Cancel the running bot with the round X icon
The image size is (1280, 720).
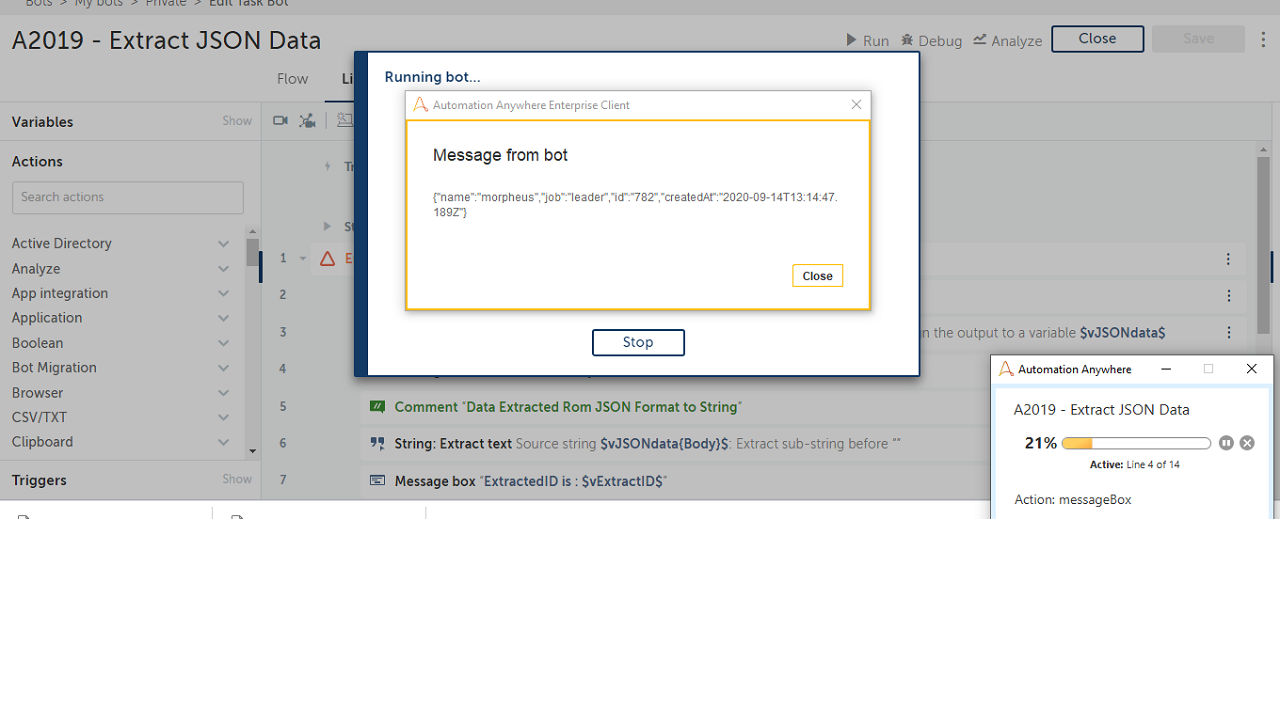(1247, 443)
